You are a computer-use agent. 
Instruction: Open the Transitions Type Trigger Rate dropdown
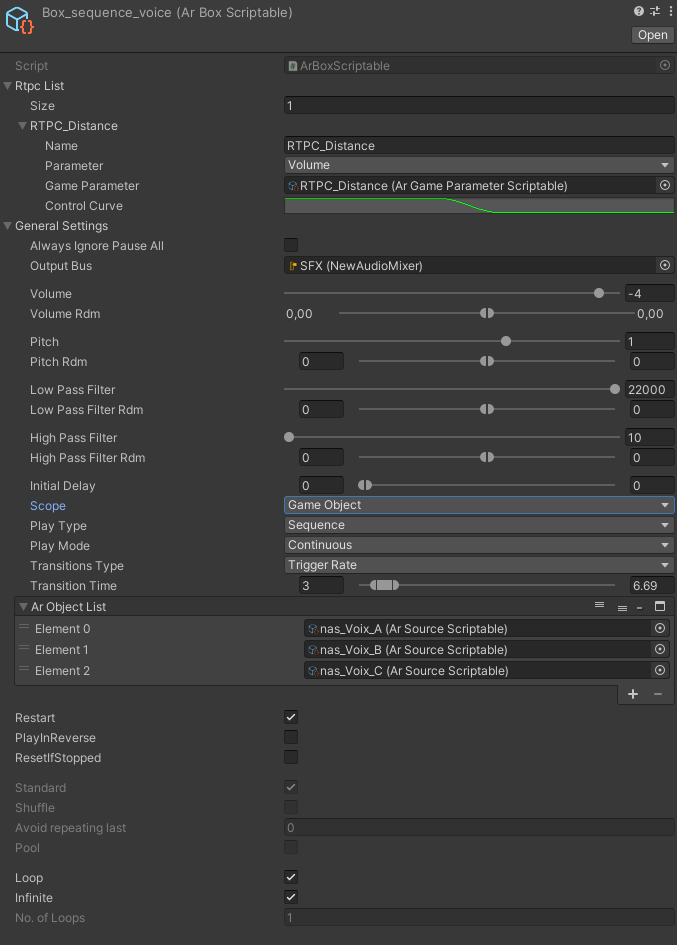tap(479, 565)
